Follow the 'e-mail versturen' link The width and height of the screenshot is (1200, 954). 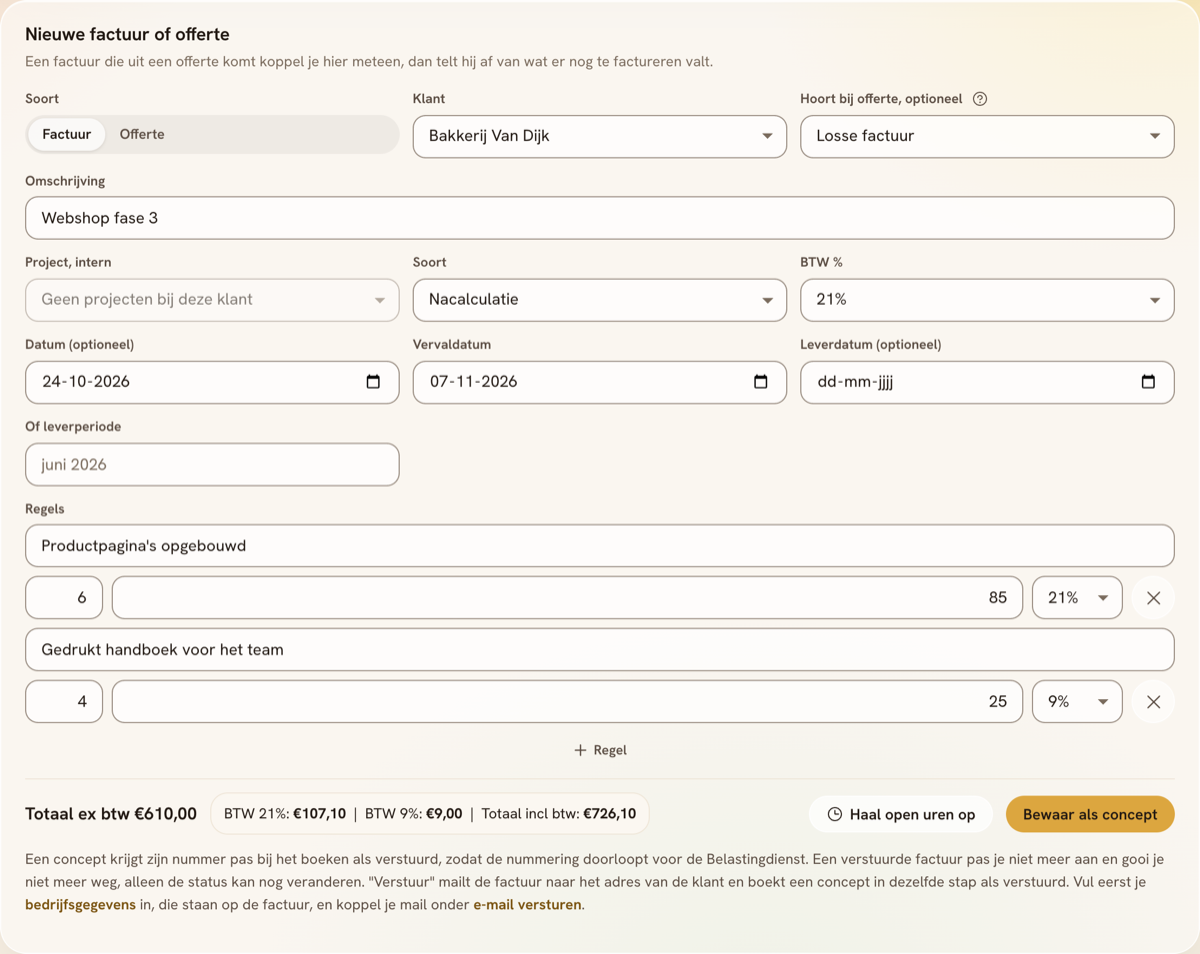(527, 905)
